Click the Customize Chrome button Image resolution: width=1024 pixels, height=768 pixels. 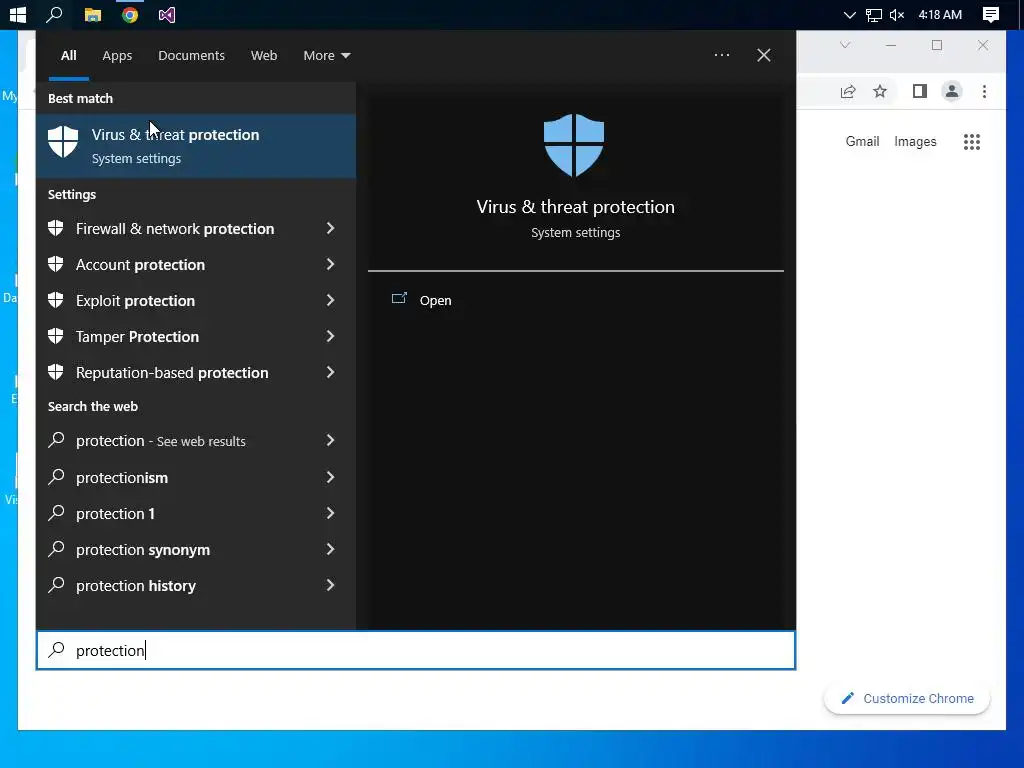[x=907, y=698]
